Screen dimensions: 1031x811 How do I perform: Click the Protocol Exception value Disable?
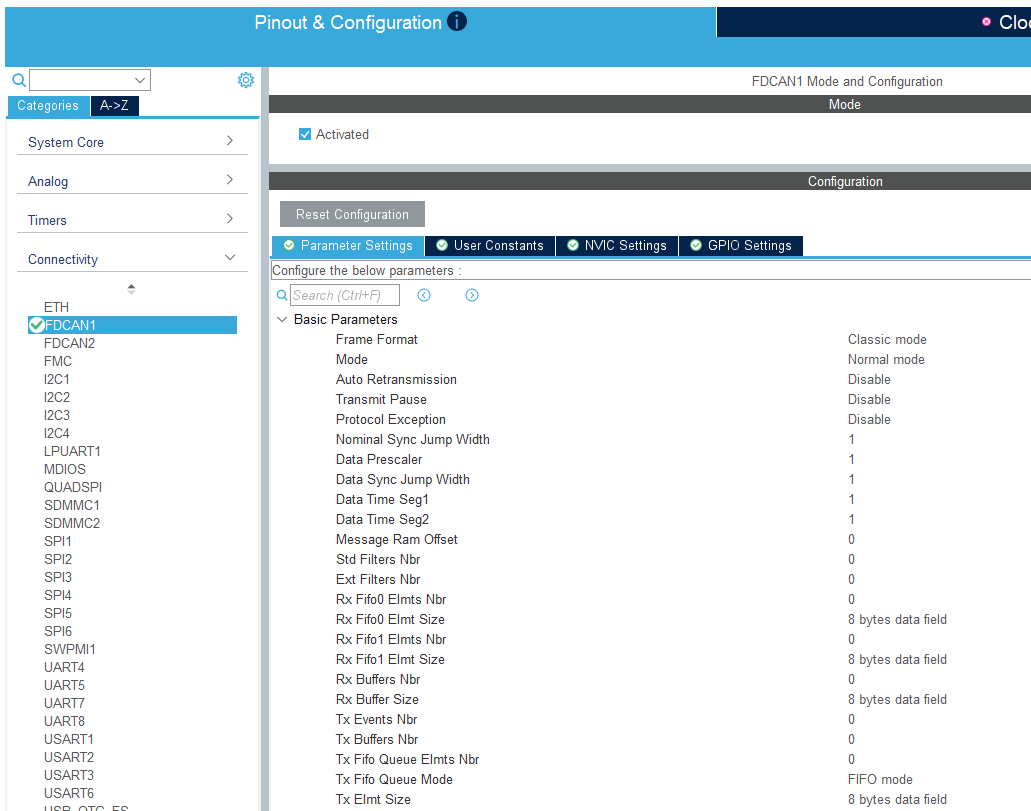click(x=869, y=420)
